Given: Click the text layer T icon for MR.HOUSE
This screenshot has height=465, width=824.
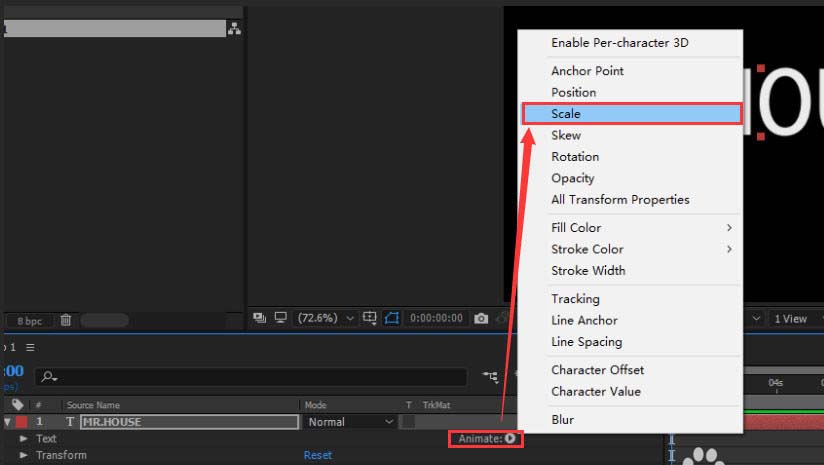Looking at the screenshot, I should (70, 421).
